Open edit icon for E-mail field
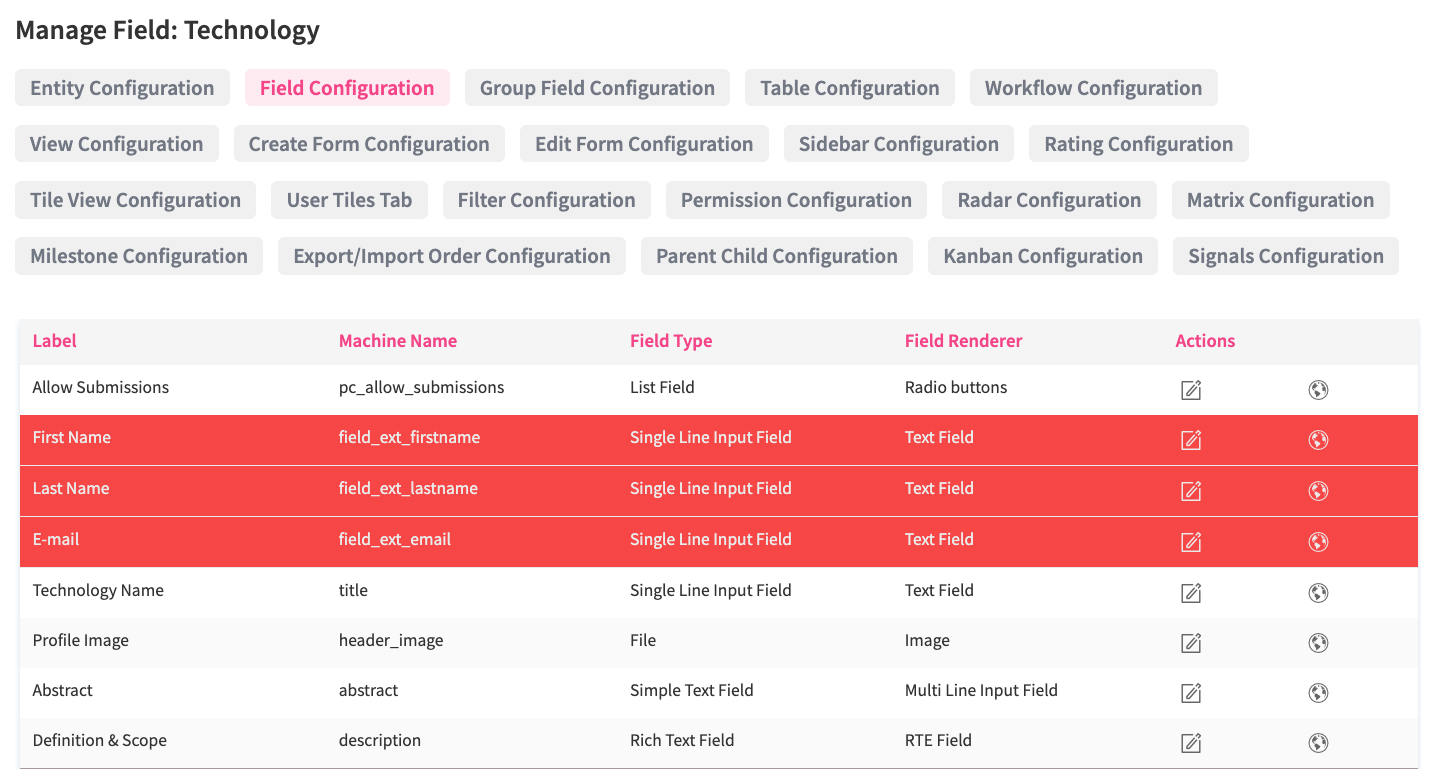 click(1190, 542)
